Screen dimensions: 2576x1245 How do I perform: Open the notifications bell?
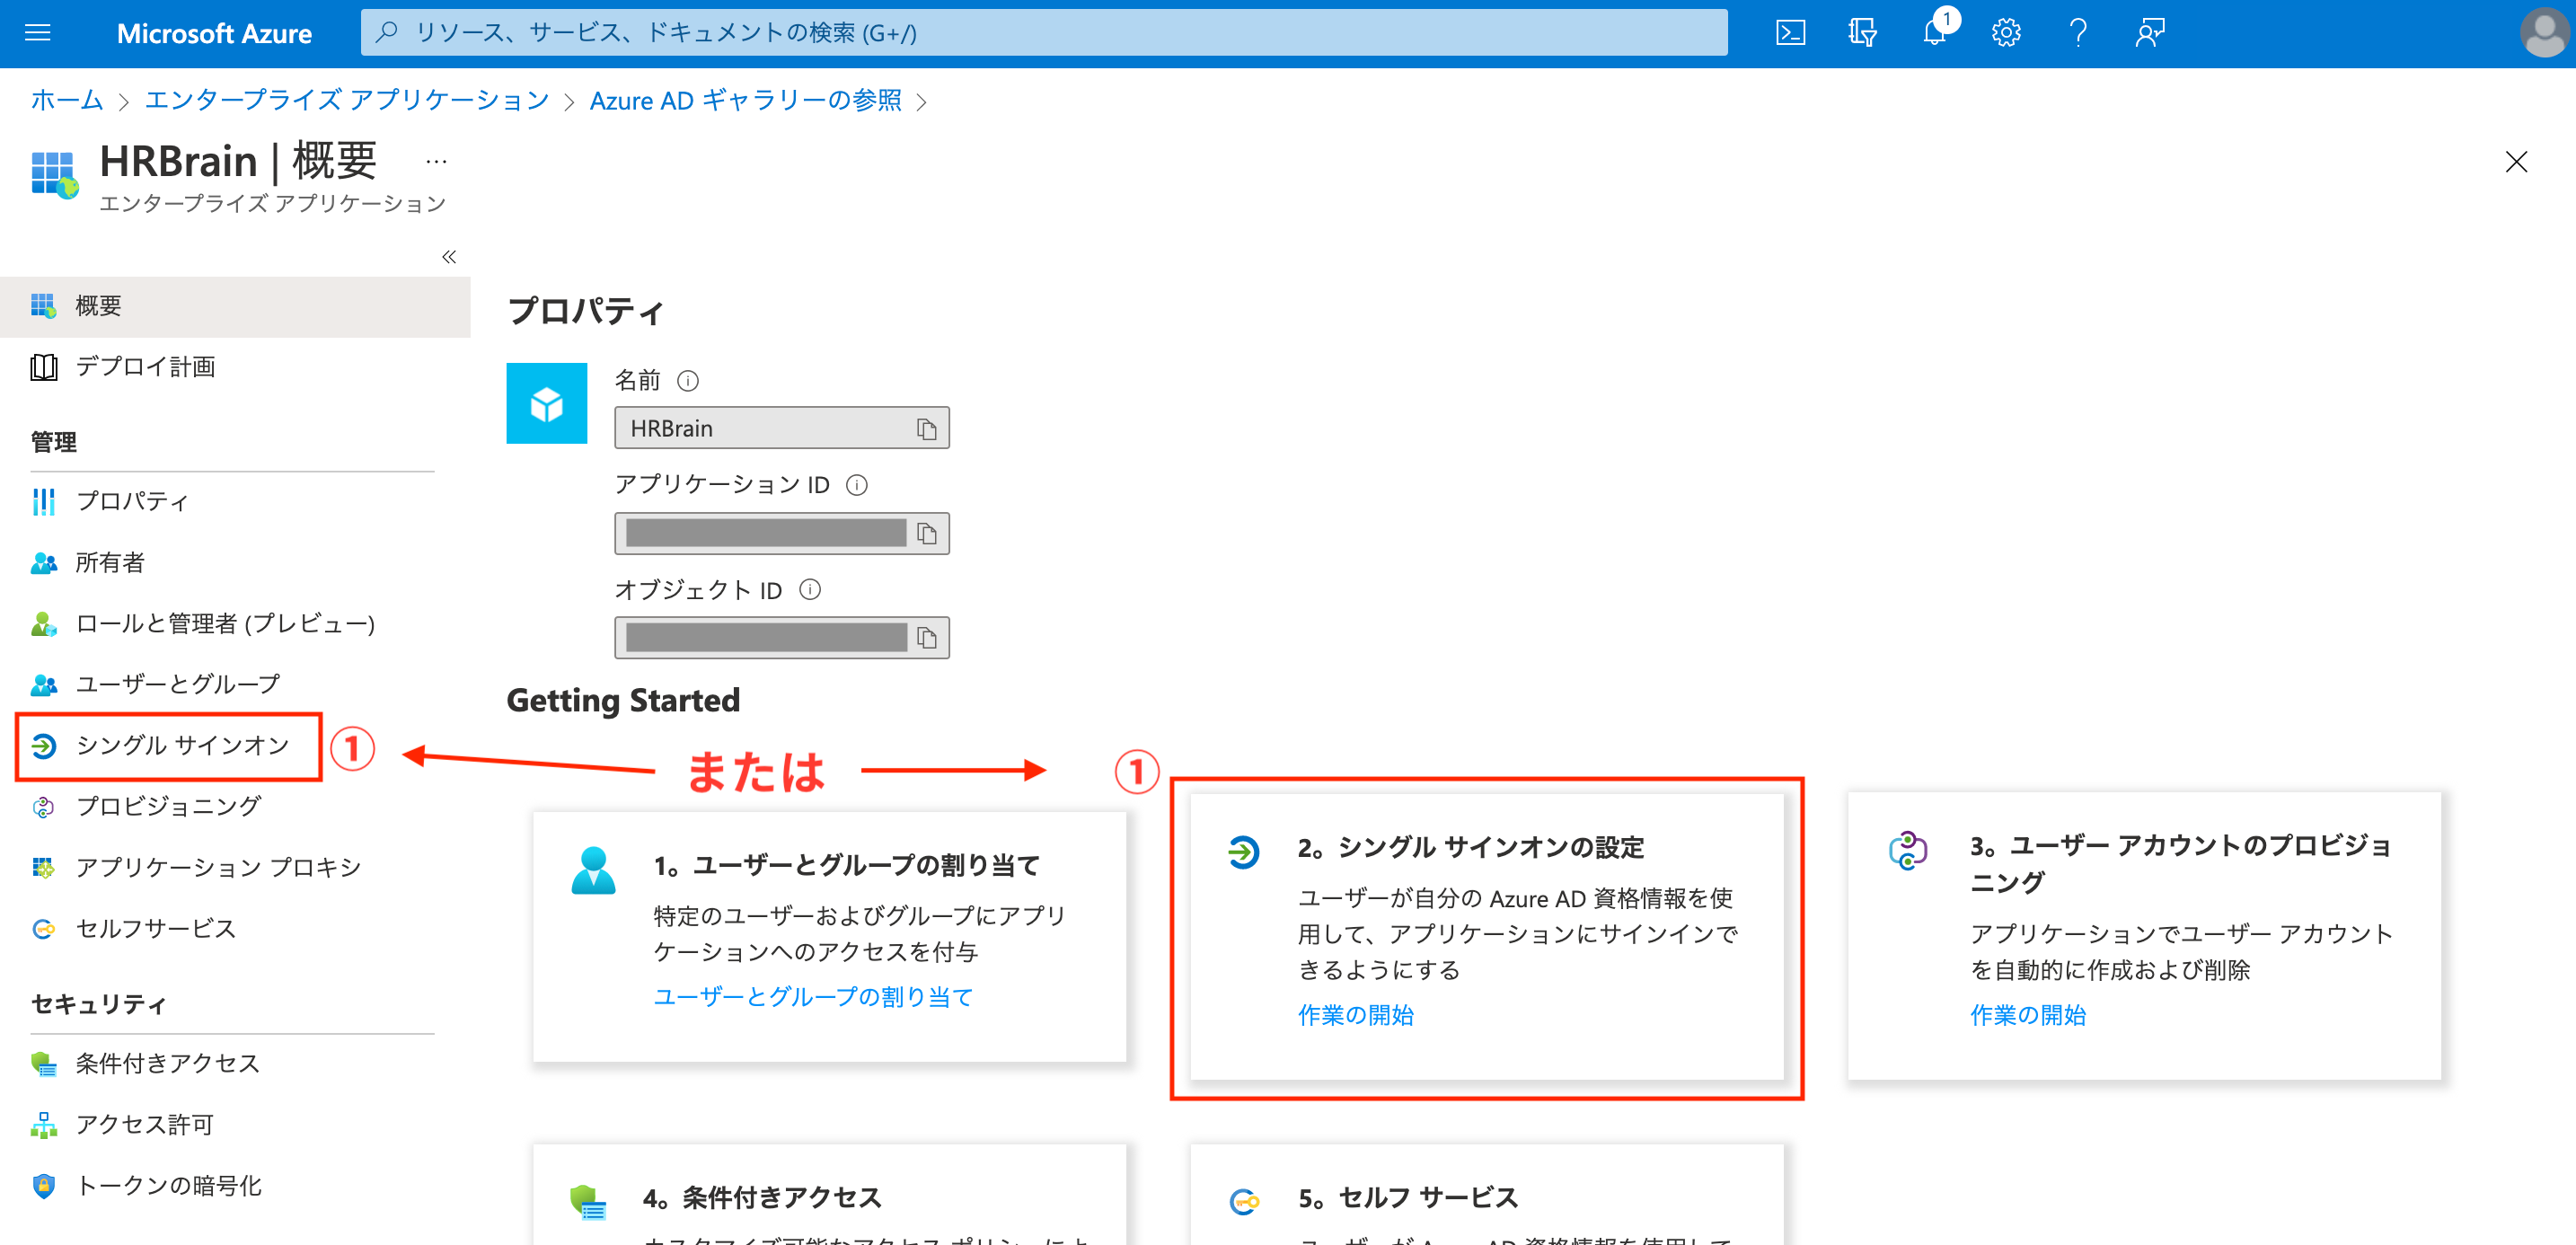click(1935, 33)
